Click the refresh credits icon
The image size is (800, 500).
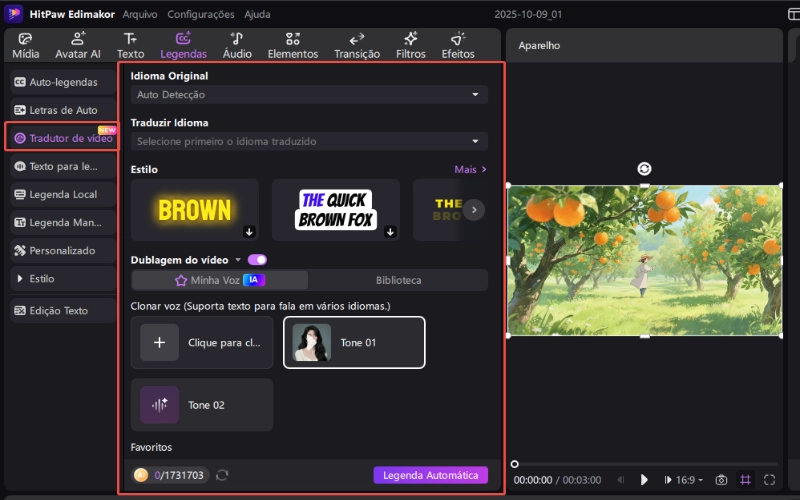pos(222,475)
